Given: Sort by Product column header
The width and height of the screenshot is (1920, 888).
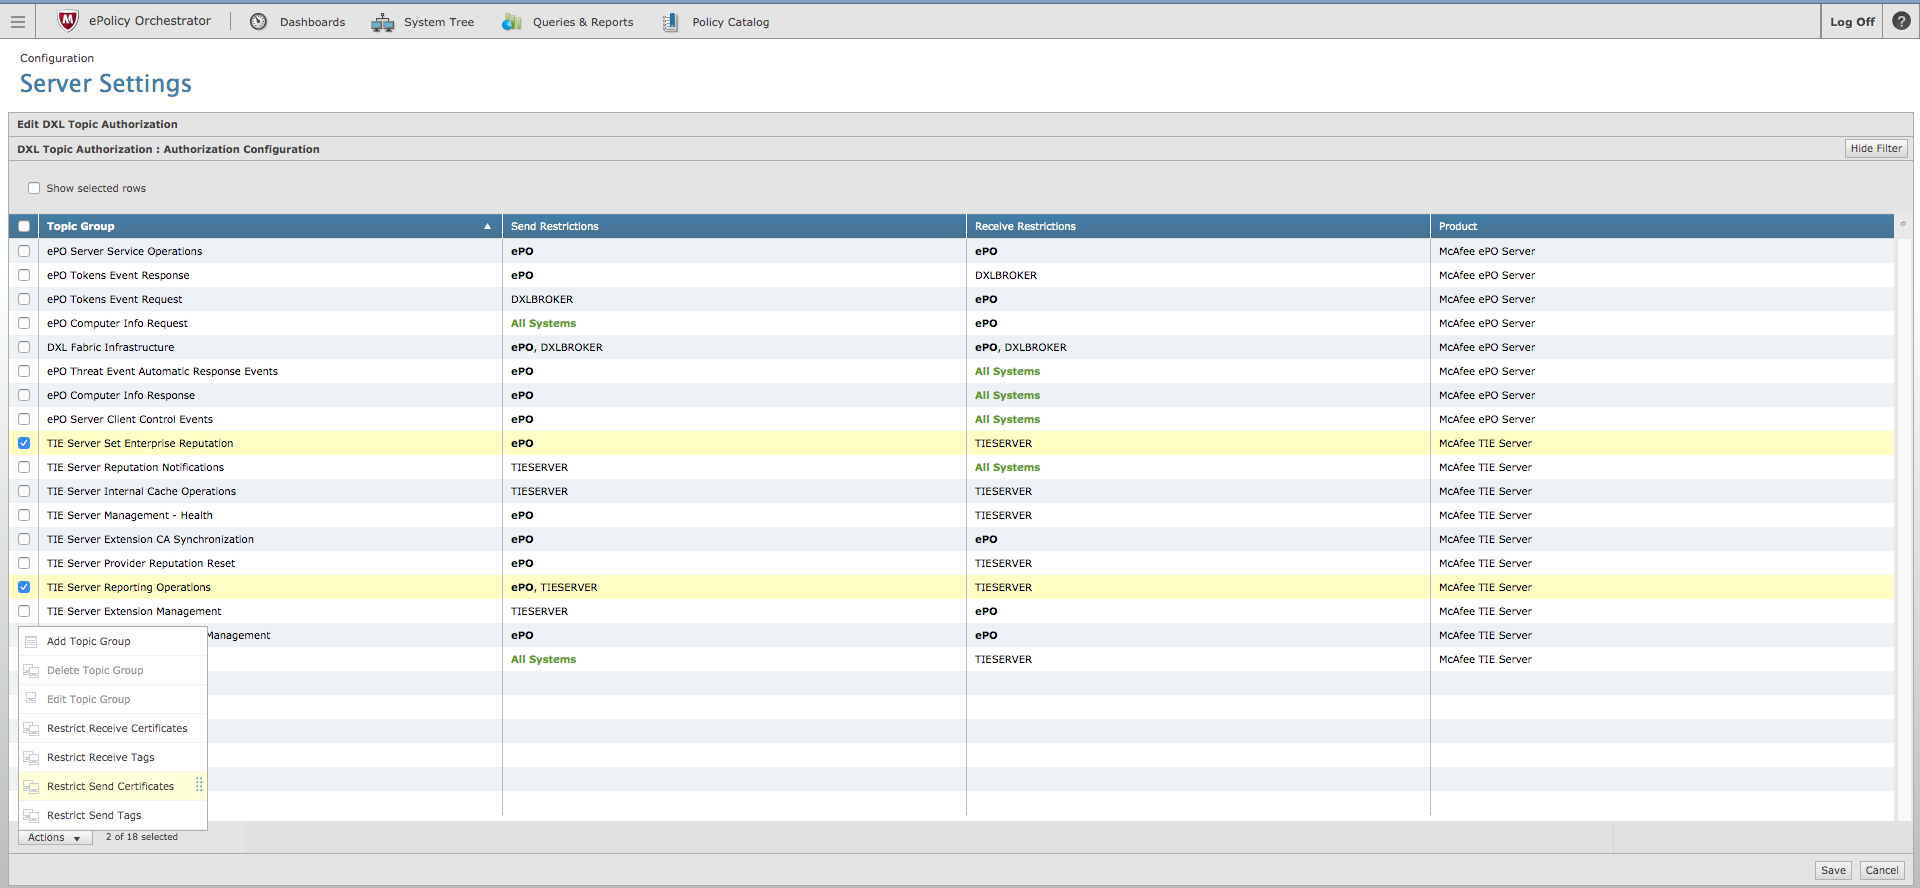Looking at the screenshot, I should point(1662,226).
